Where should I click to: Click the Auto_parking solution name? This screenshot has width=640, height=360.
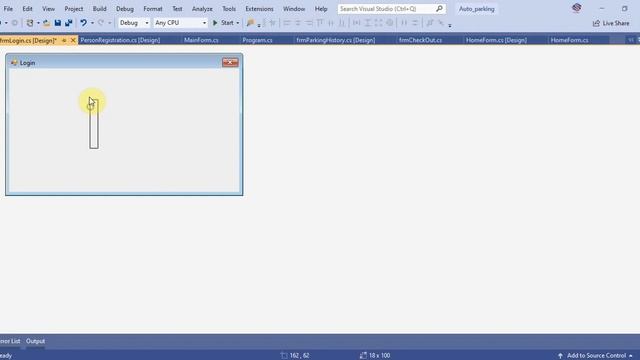[x=476, y=9]
